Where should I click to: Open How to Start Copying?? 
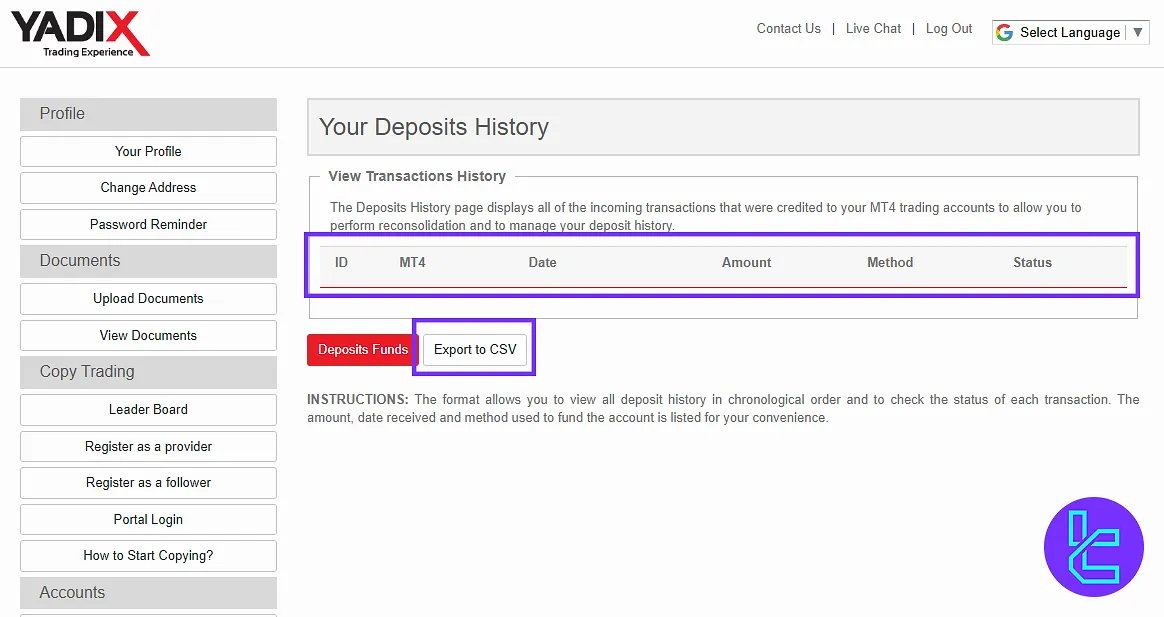[148, 555]
